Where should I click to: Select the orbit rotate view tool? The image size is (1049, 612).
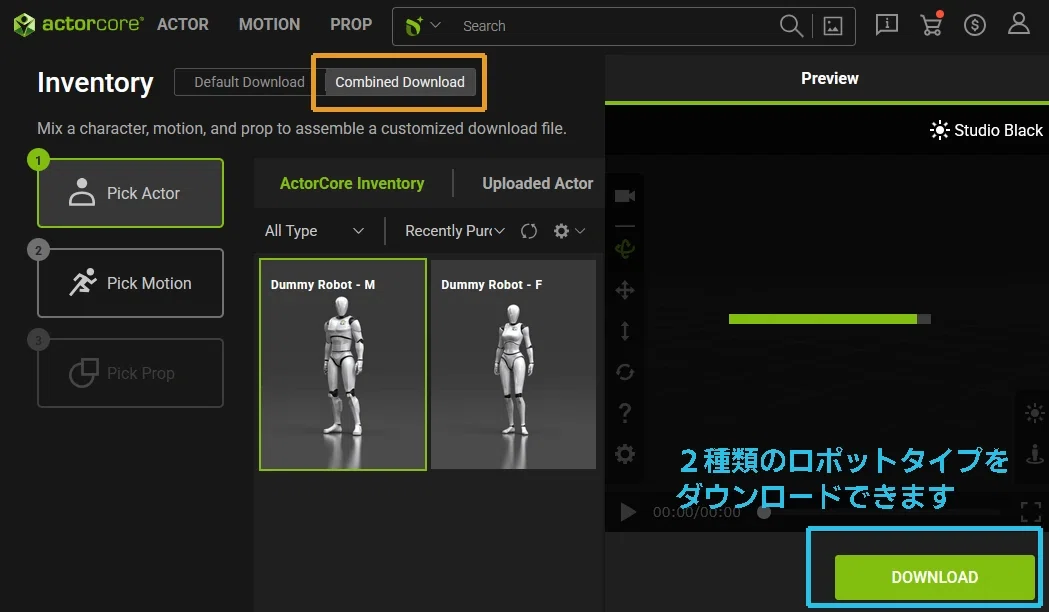coord(625,249)
